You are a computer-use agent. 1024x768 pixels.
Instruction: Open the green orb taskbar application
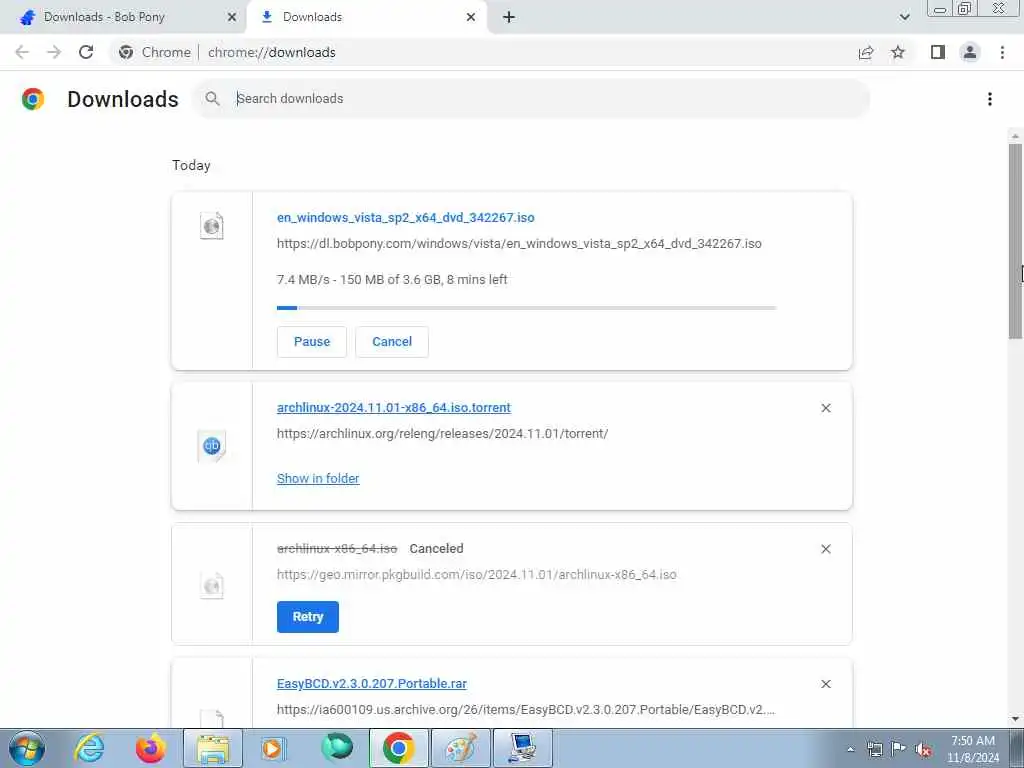[337, 748]
